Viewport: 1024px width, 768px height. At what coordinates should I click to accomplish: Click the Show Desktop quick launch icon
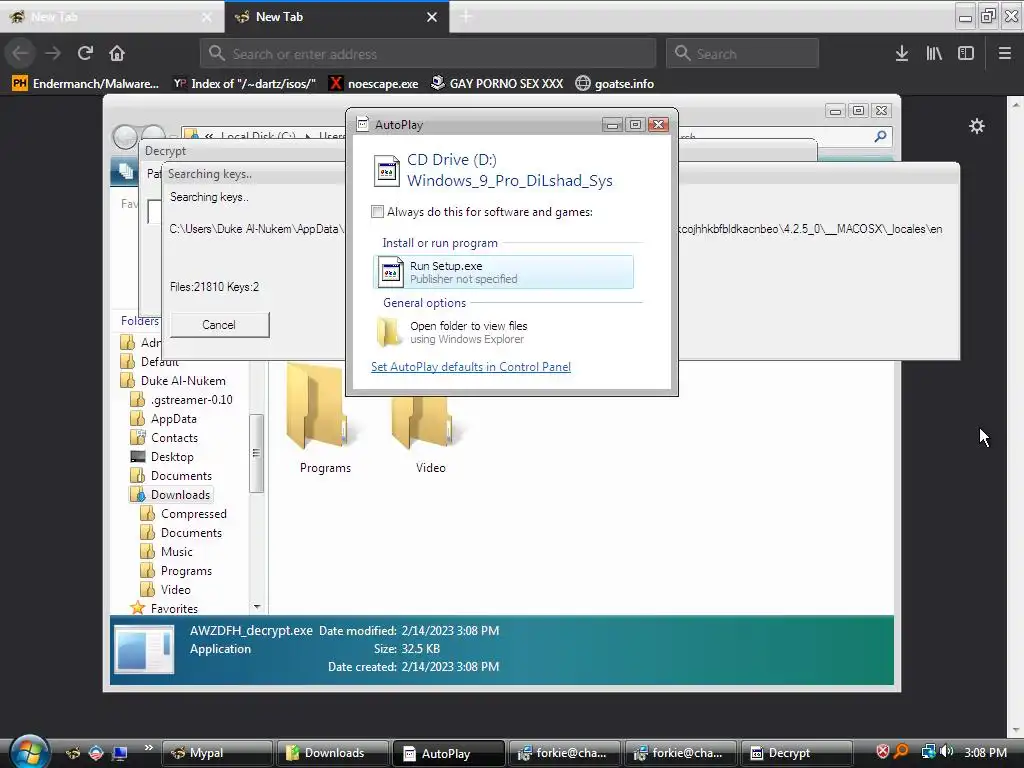pos(120,753)
